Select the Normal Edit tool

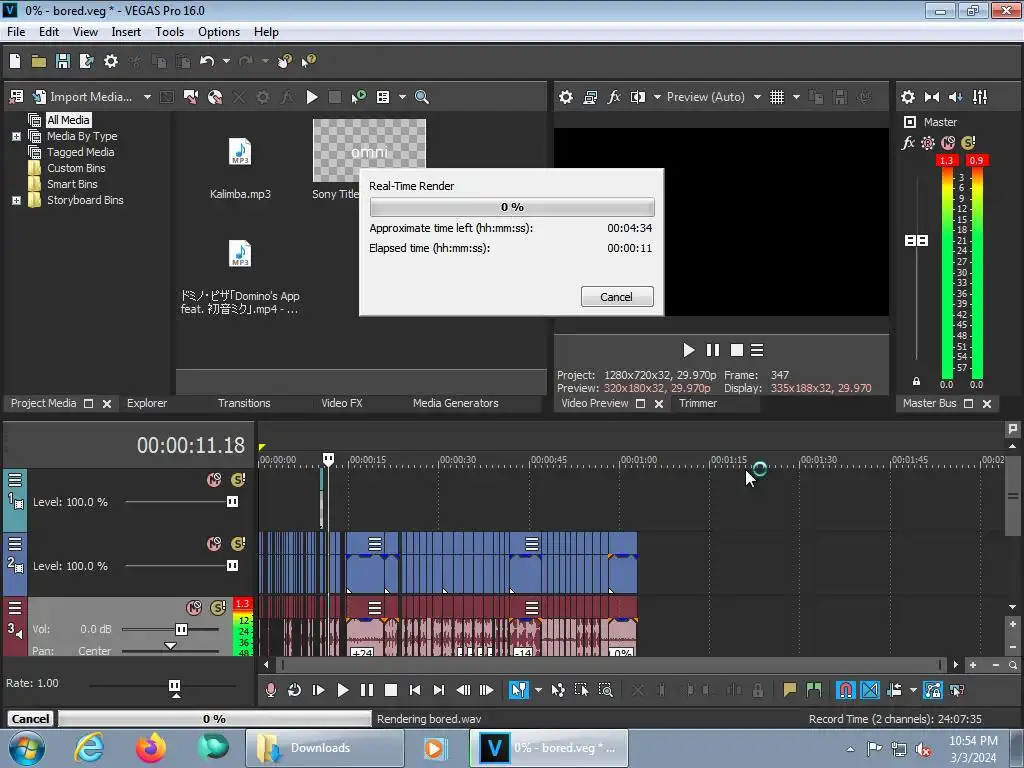[x=519, y=690]
